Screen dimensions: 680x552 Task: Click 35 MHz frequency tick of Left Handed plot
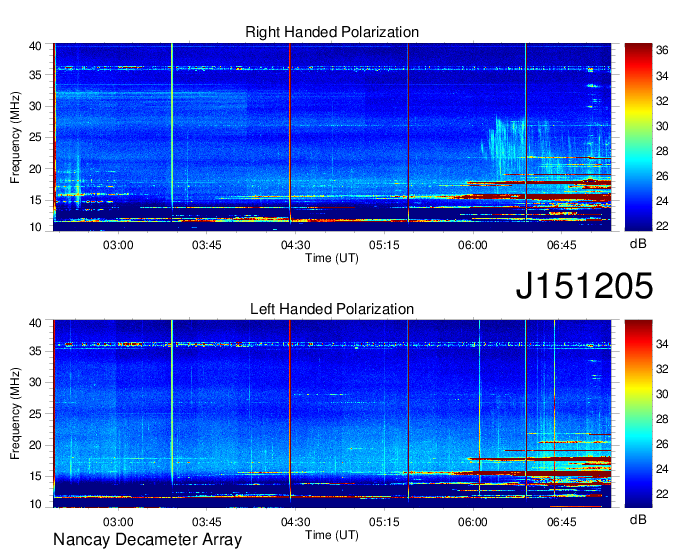[35, 351]
